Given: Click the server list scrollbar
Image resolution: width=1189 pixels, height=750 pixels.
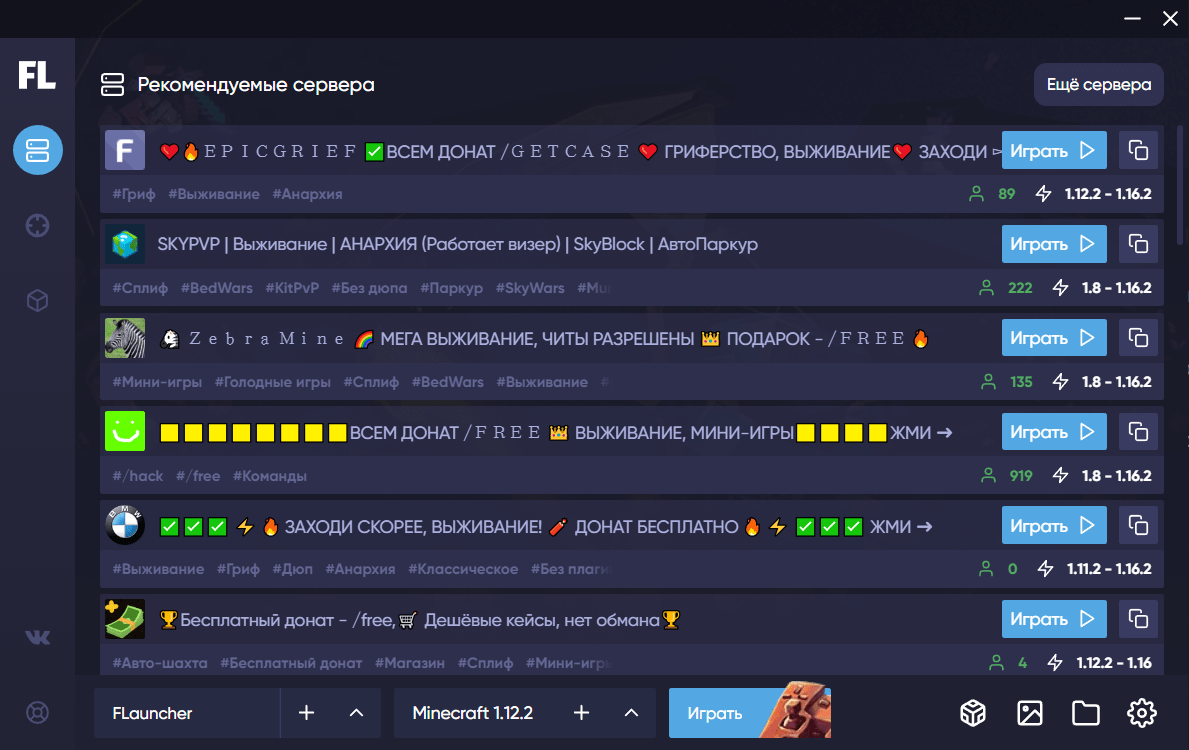Looking at the screenshot, I should click(1180, 186).
